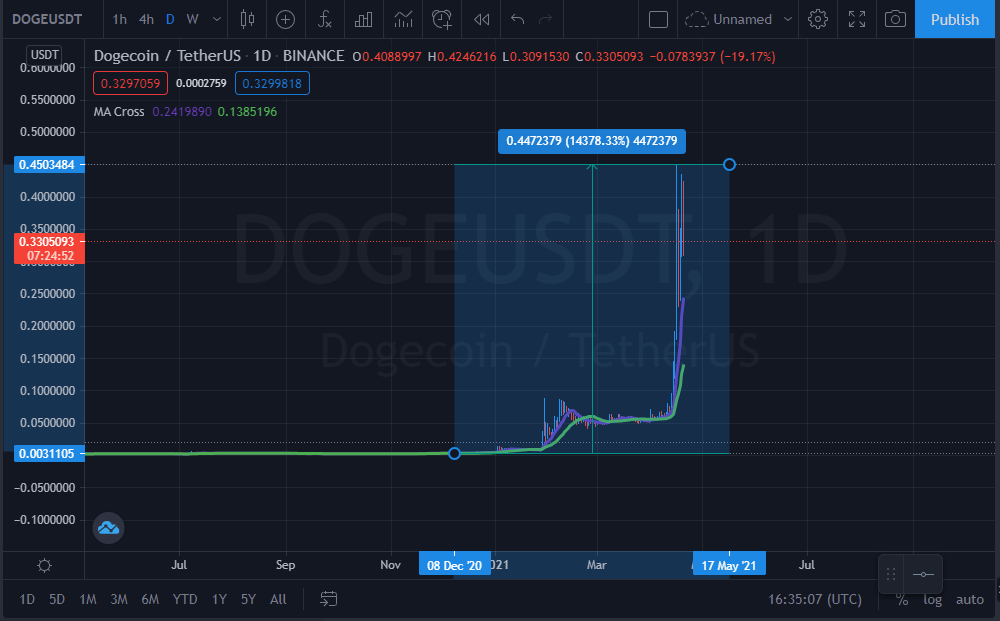
Task: Click the green MA value 0.1385196
Action: click(x=247, y=112)
